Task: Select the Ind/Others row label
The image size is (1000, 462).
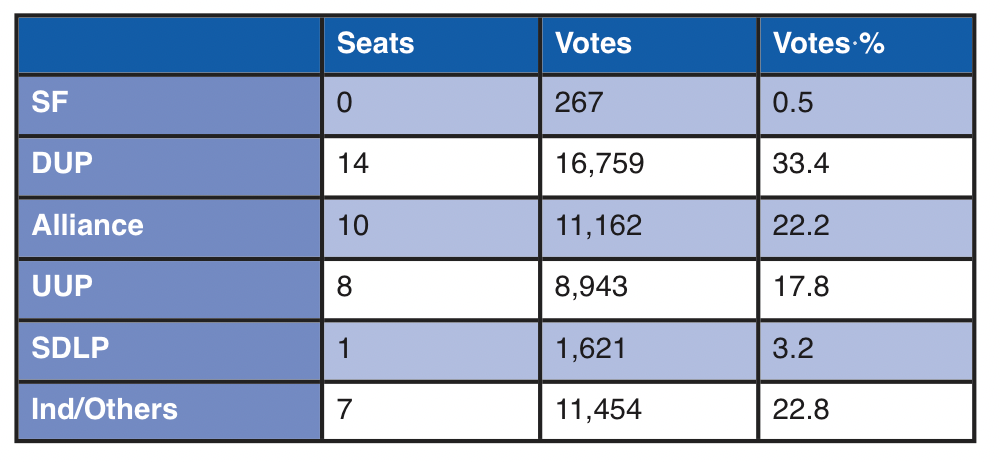Action: coord(104,408)
